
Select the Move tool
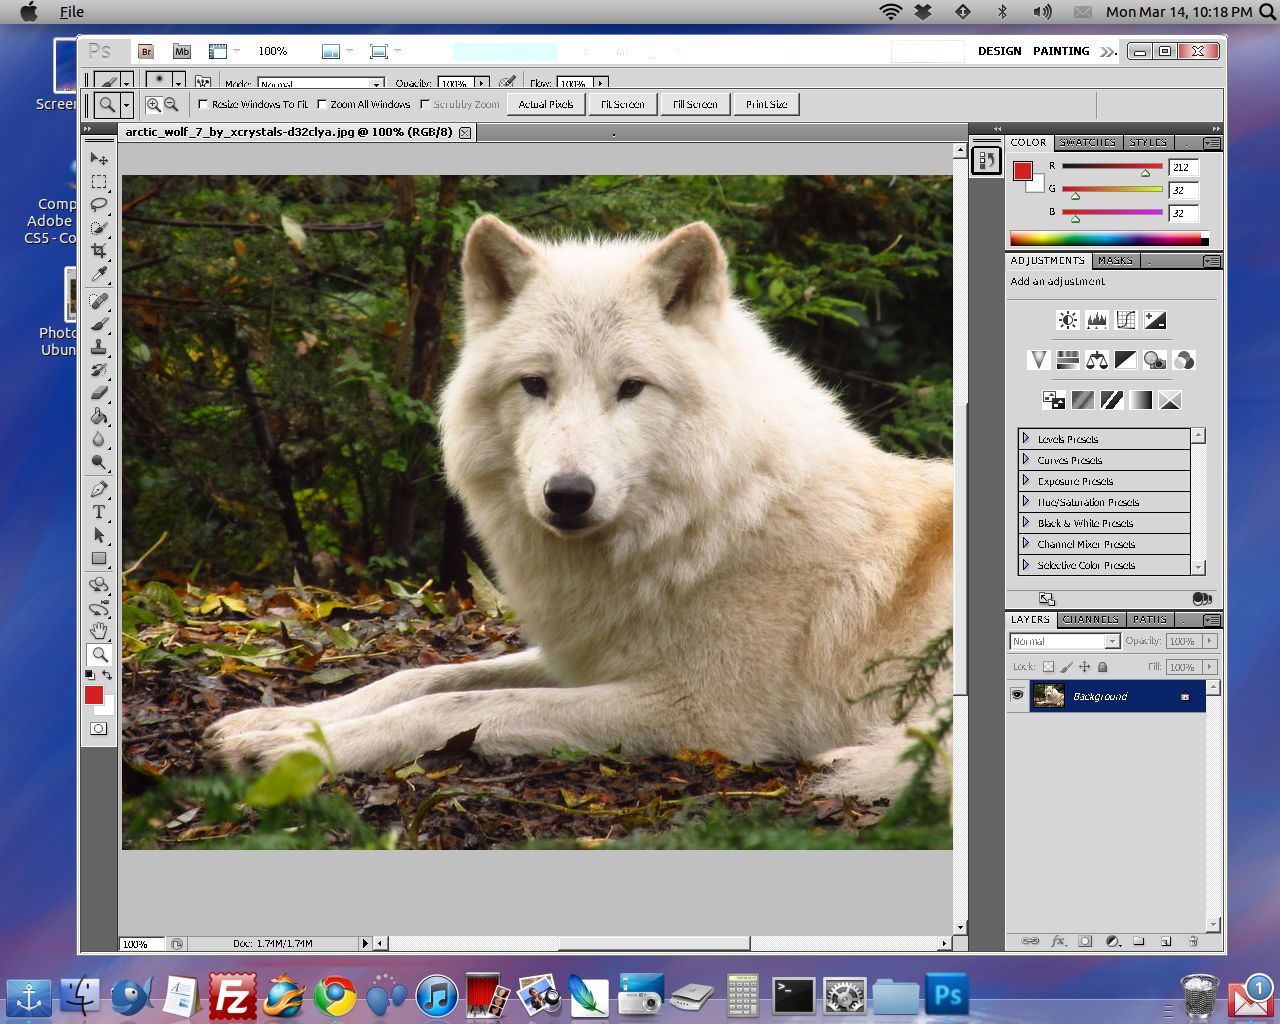(x=99, y=159)
